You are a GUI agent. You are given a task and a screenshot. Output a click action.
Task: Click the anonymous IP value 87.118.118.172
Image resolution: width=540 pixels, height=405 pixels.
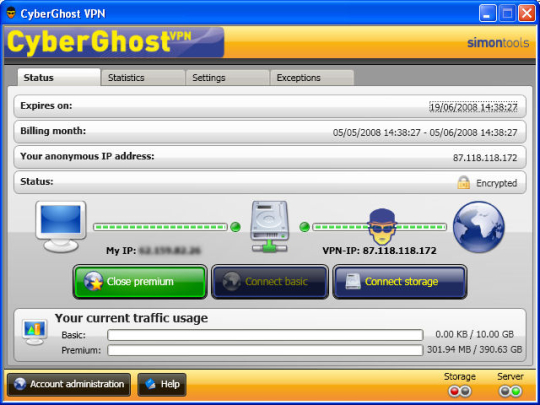pyautogui.click(x=485, y=158)
